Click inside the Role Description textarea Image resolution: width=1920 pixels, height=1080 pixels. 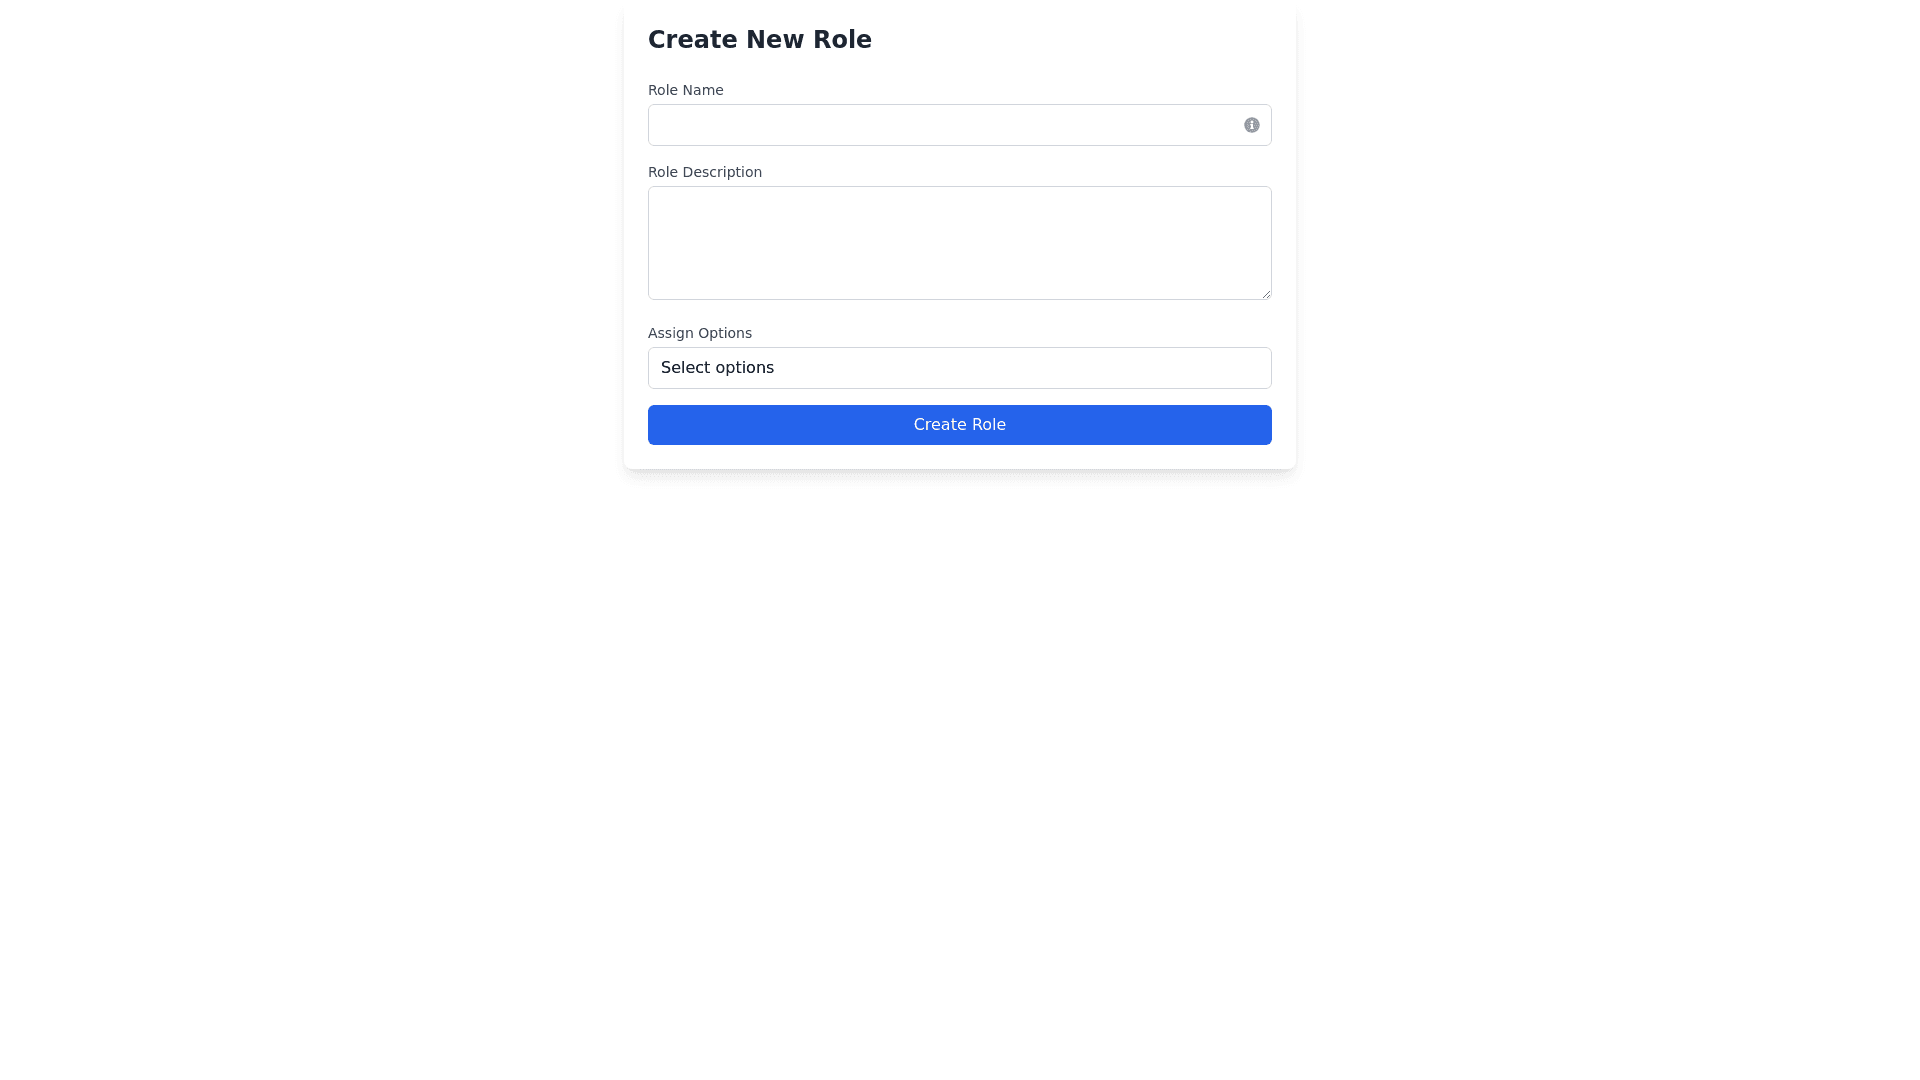click(959, 242)
